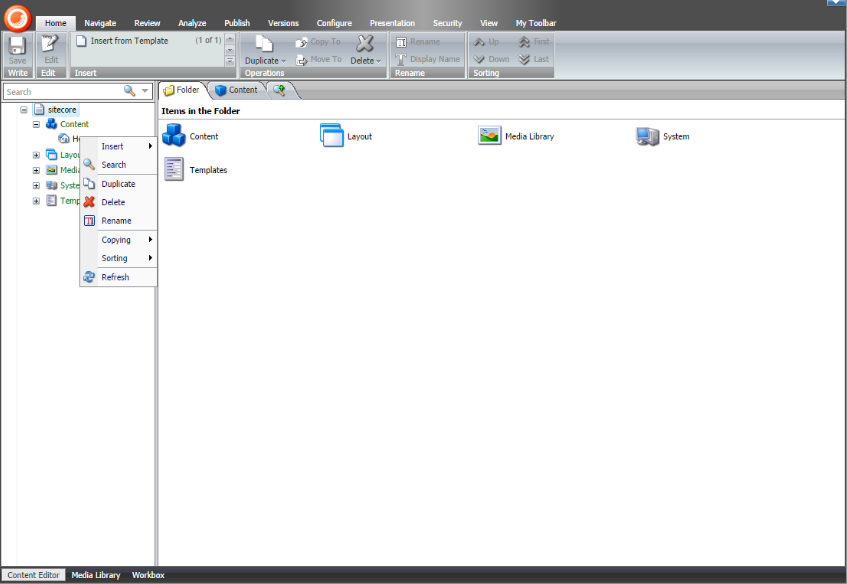The height and width of the screenshot is (584, 847).
Task: Collapse the sitecore tree node
Action: (24, 110)
